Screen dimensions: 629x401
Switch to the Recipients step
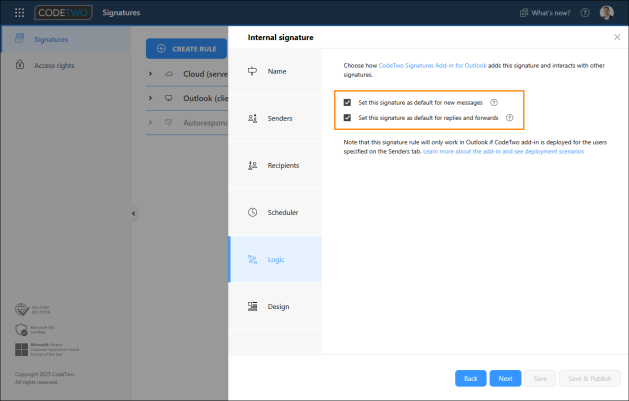(x=275, y=165)
